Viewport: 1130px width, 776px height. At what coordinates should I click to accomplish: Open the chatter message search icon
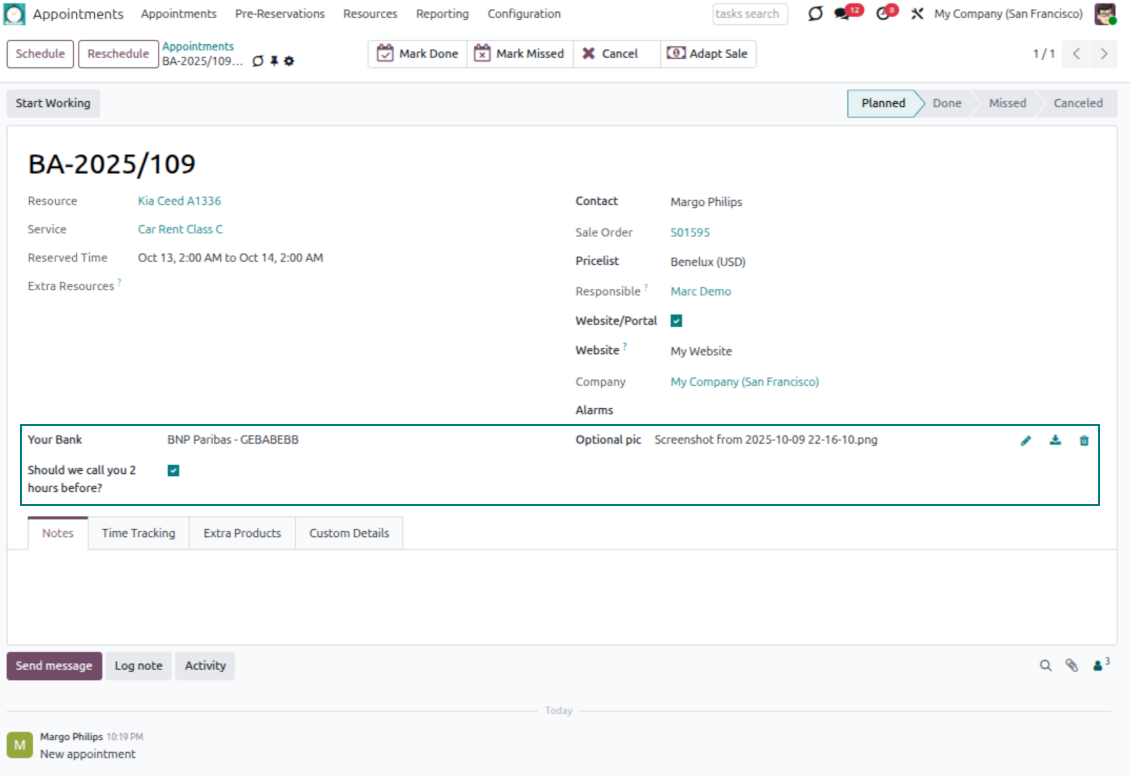(x=1045, y=666)
